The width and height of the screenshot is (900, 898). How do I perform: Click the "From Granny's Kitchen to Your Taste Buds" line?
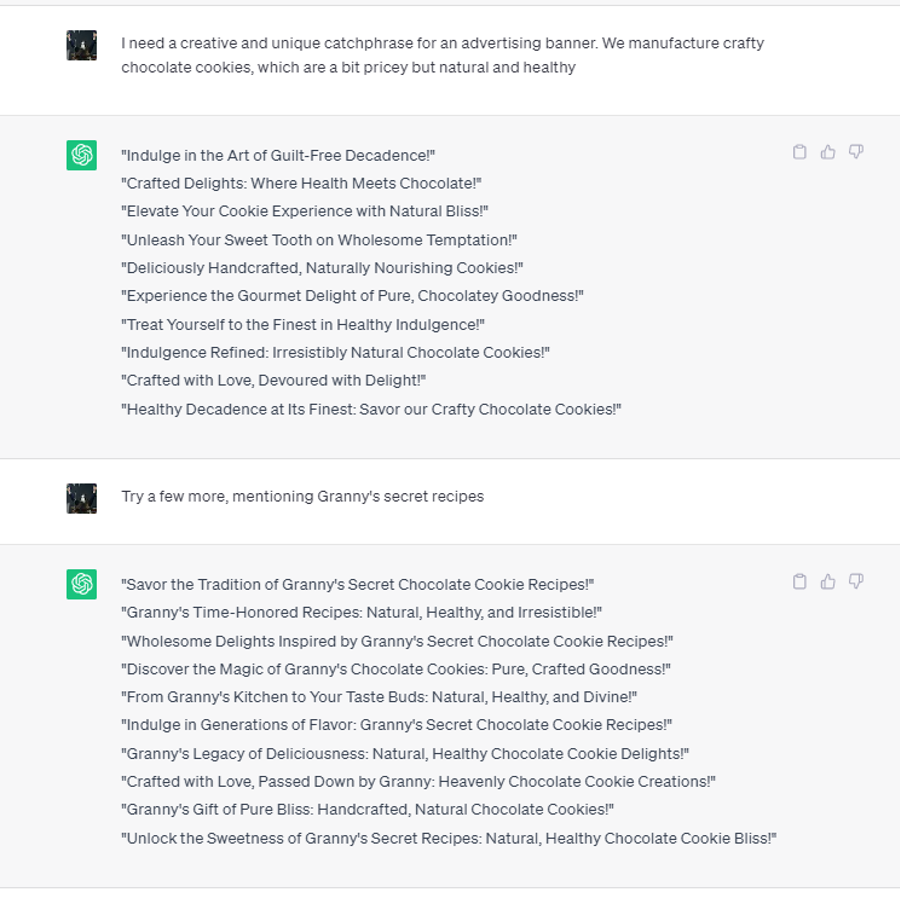(379, 697)
